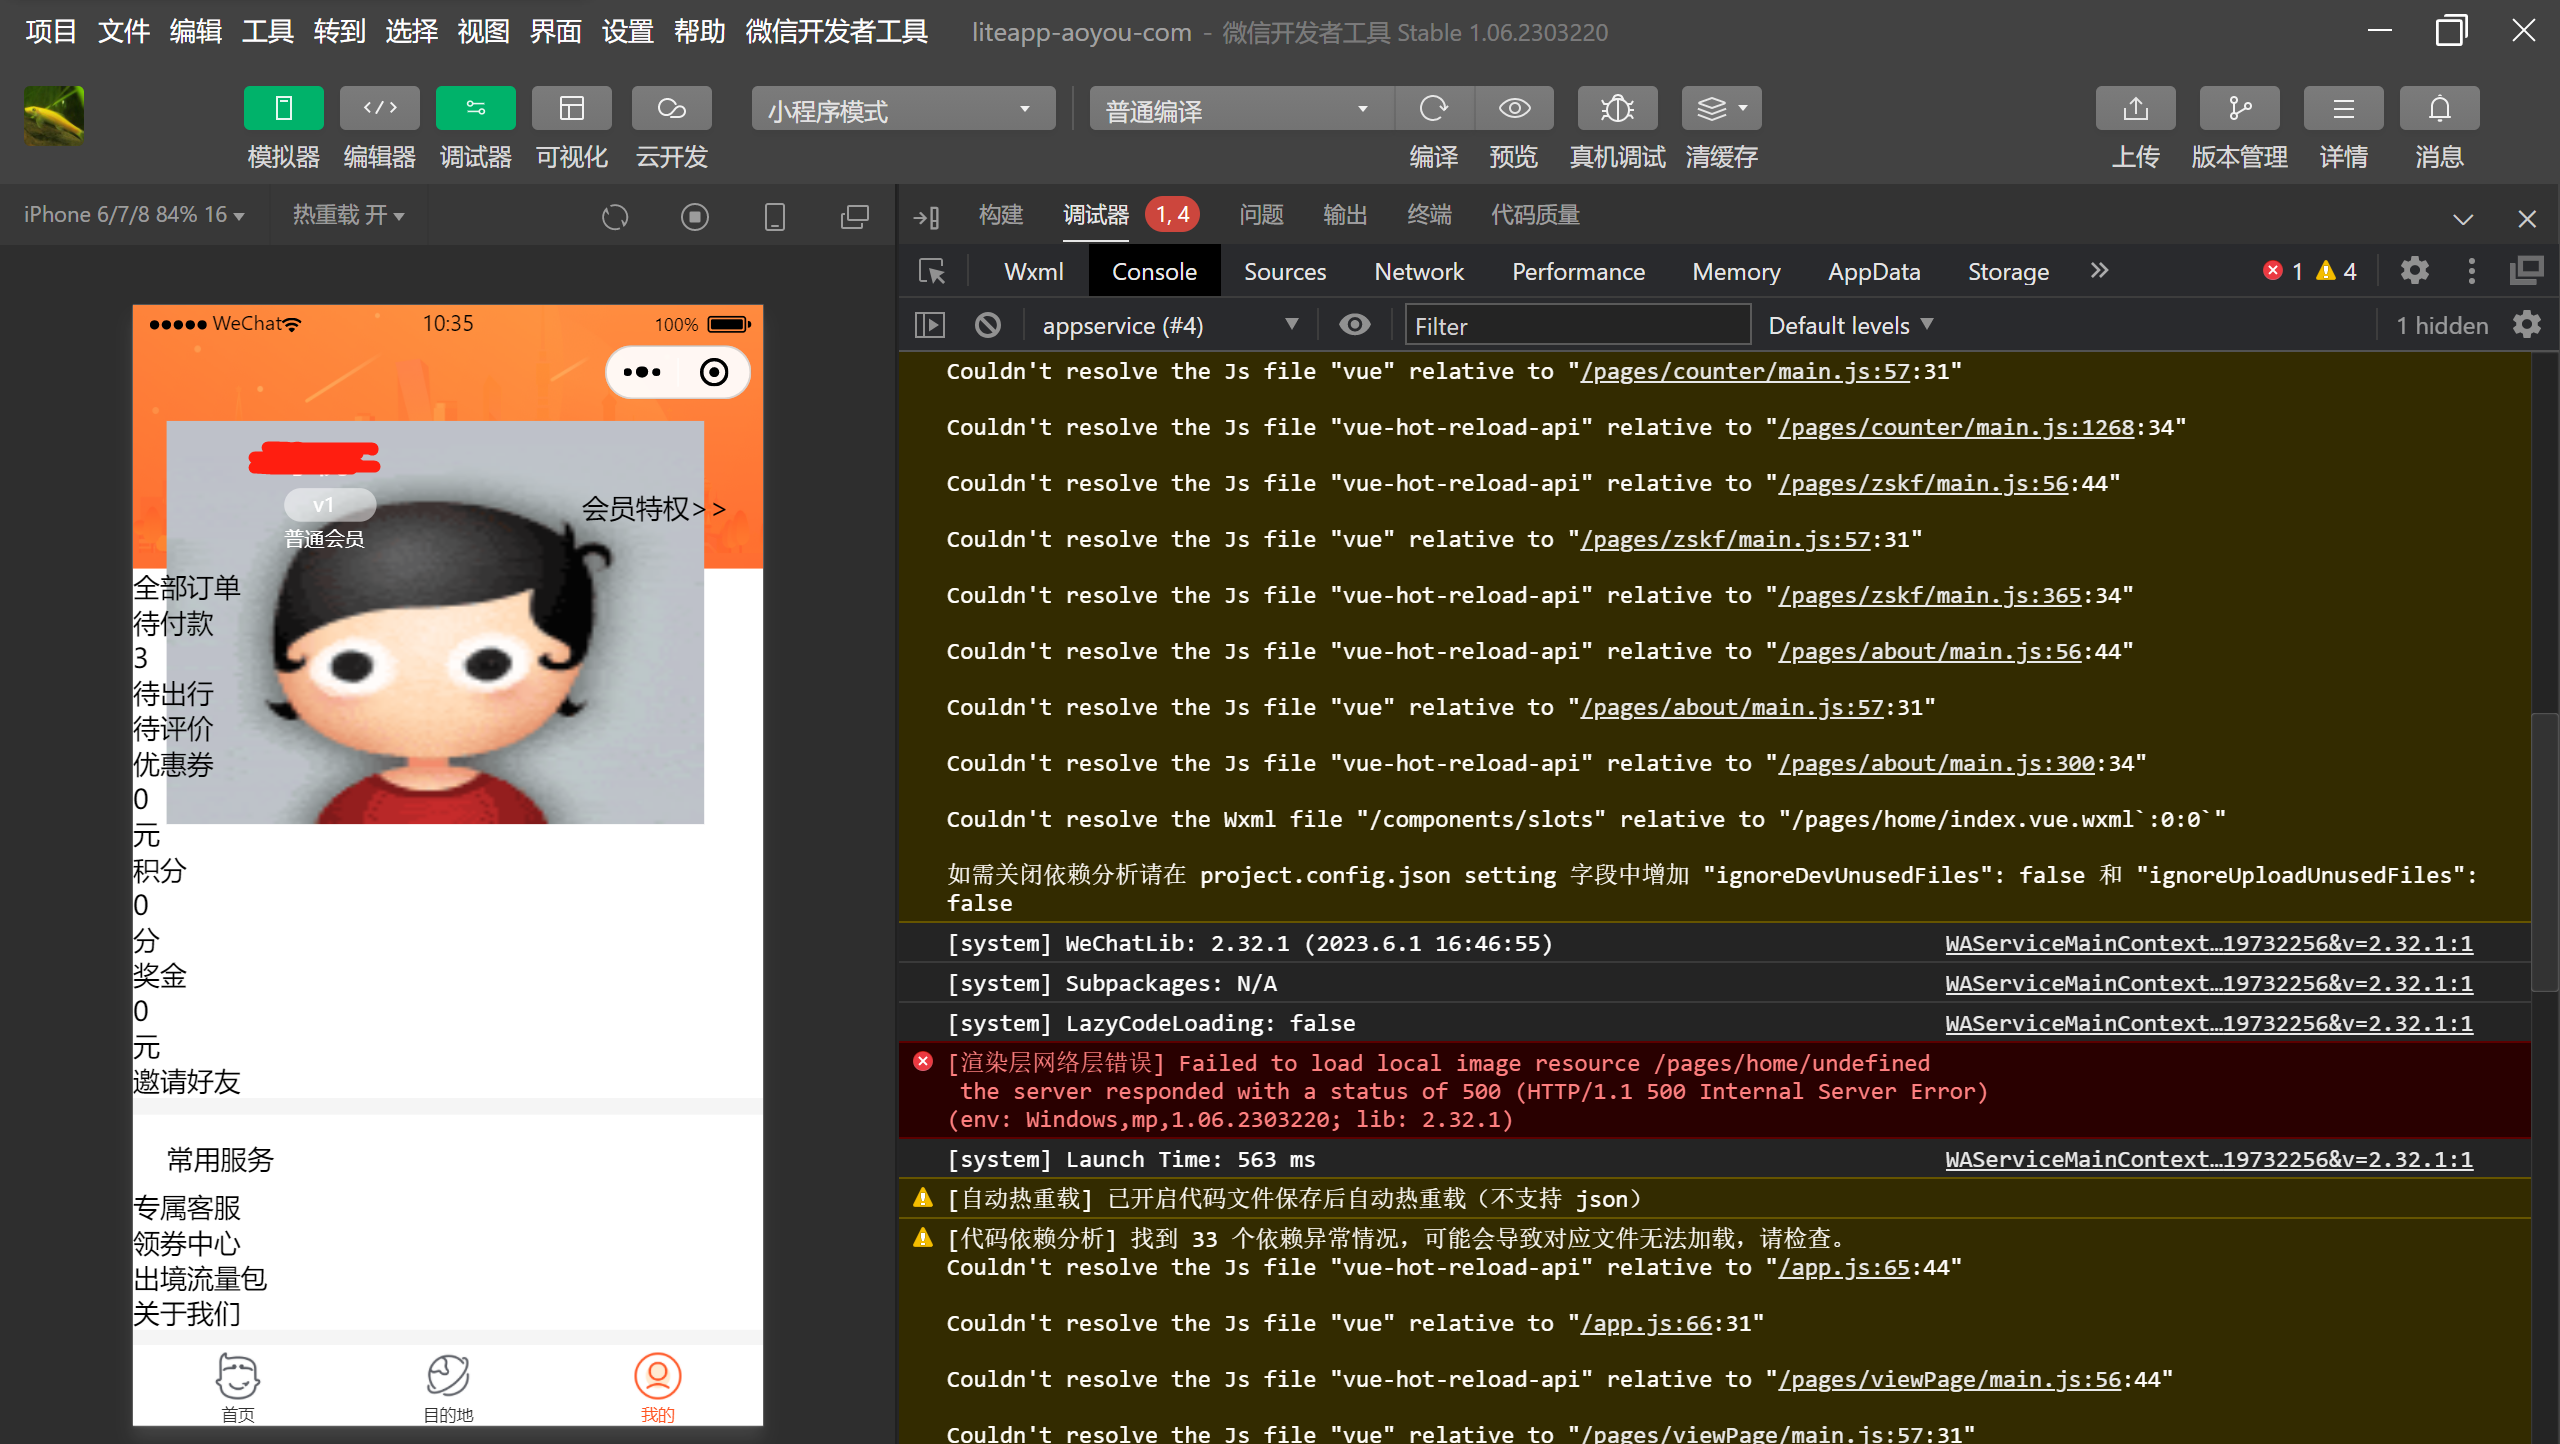The width and height of the screenshot is (2560, 1444).
Task: Switch to the 问题 tab
Action: (x=1261, y=215)
